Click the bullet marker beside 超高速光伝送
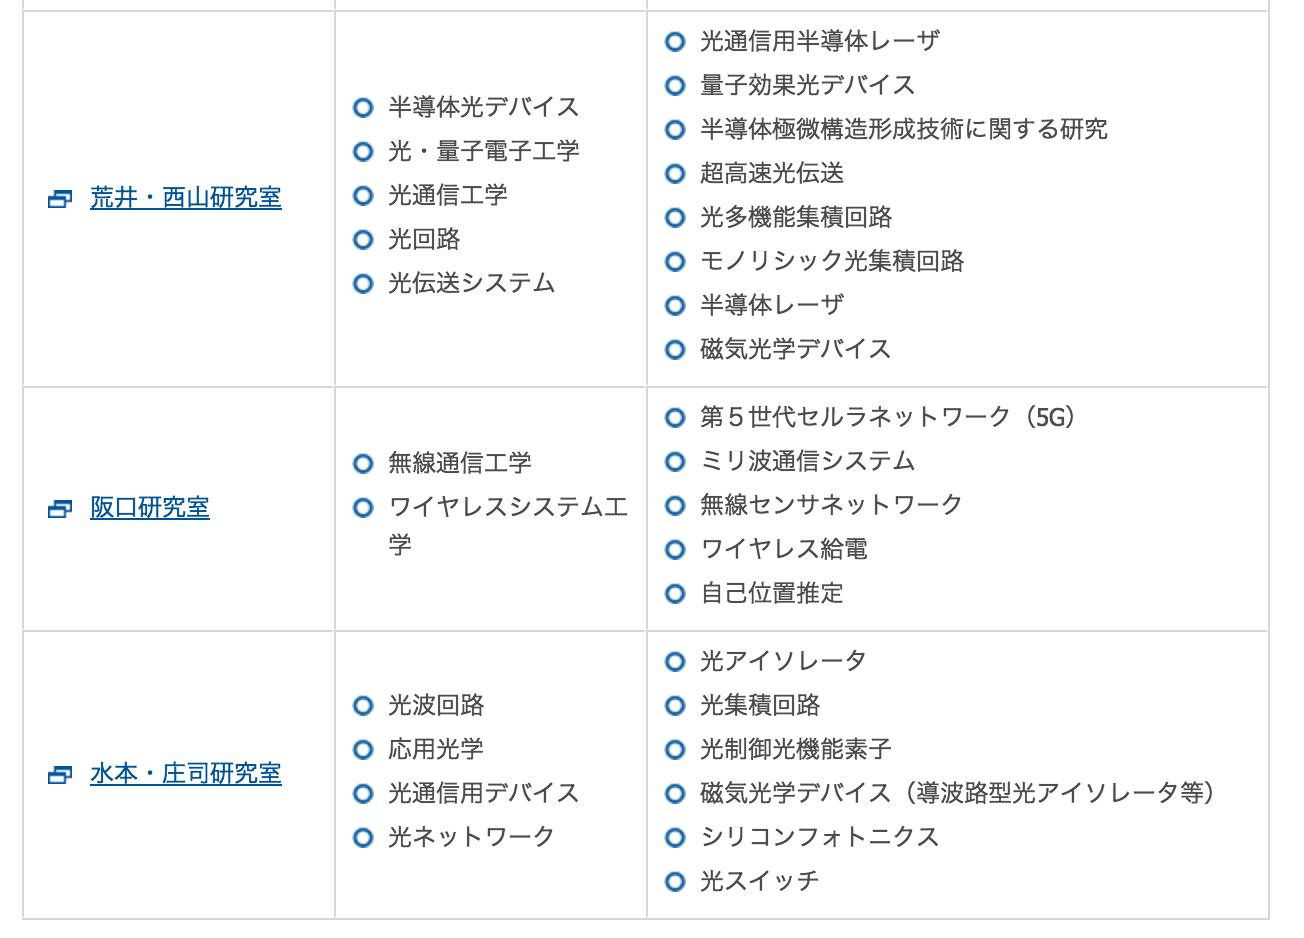Image resolution: width=1304 pixels, height=938 pixels. click(675, 173)
